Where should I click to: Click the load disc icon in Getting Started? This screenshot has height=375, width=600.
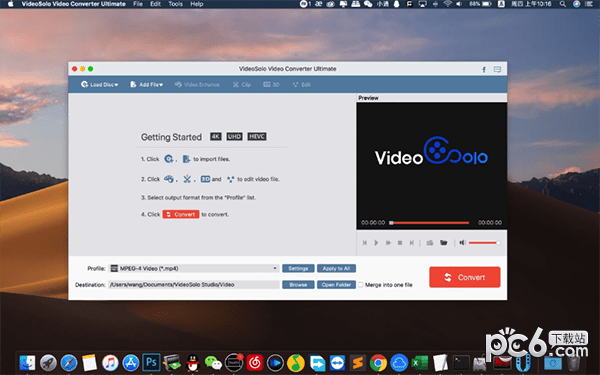169,159
